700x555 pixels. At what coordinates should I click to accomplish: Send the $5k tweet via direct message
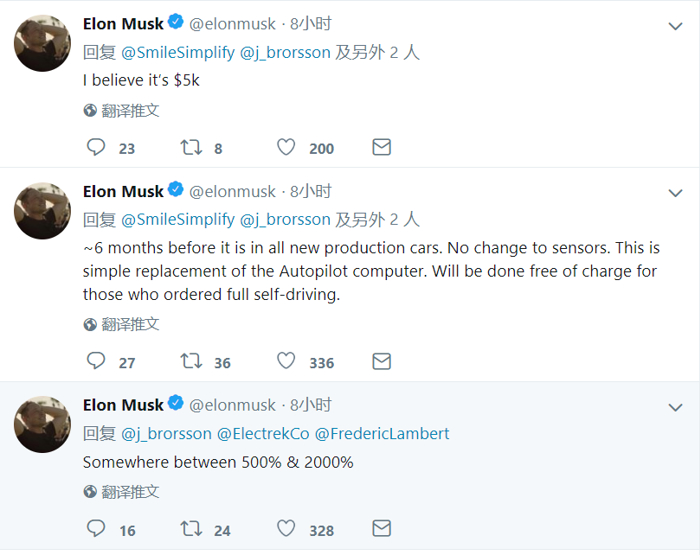pos(381,147)
